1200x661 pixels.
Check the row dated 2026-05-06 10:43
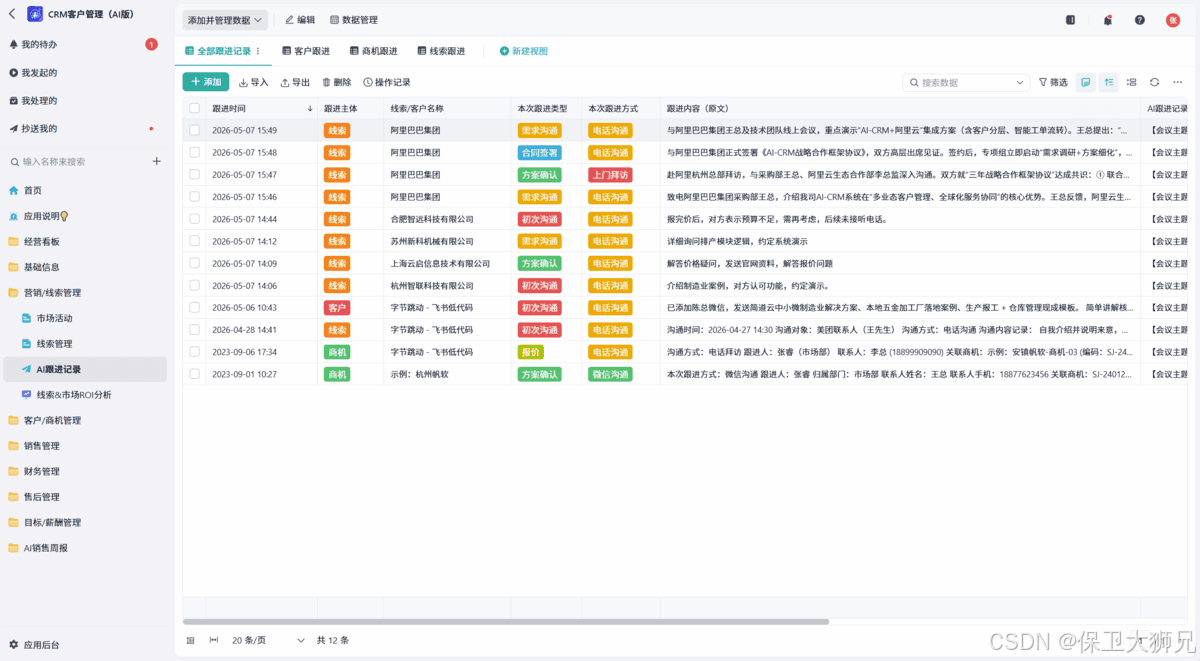pyautogui.click(x=194, y=307)
